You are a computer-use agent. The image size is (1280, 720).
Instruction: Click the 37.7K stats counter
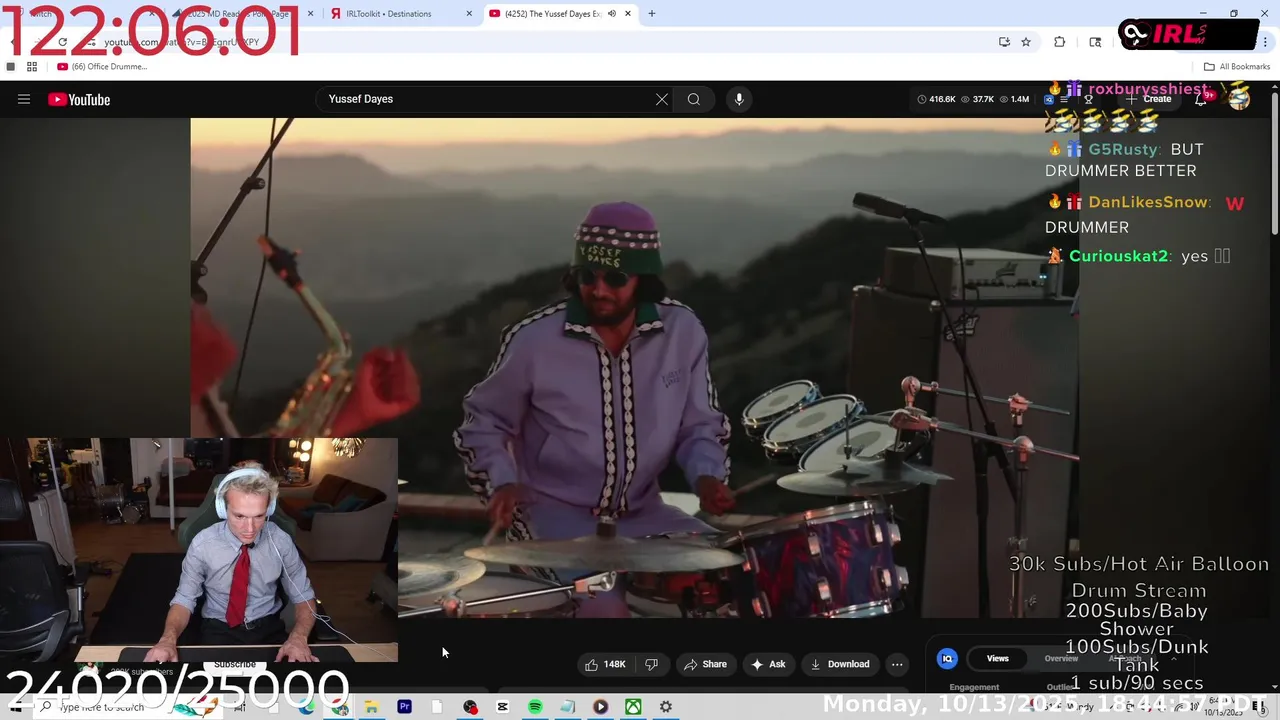(977, 99)
